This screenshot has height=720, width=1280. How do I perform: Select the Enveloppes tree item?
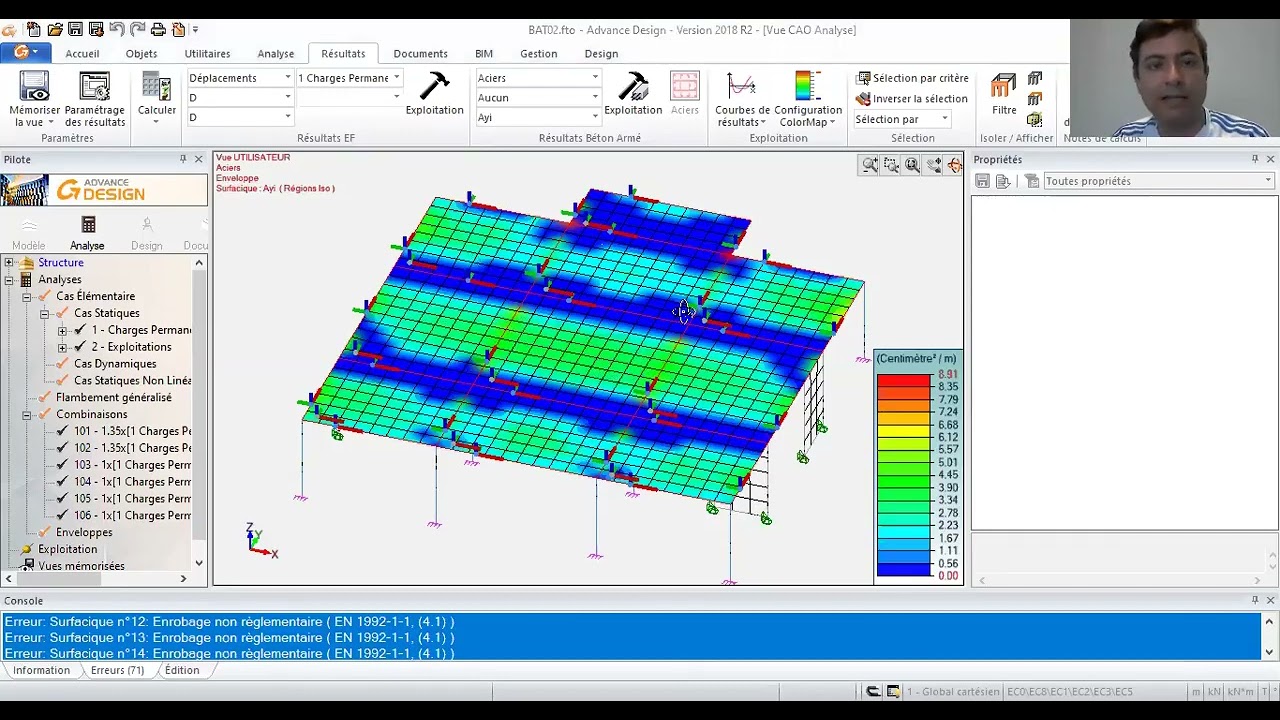pos(84,533)
